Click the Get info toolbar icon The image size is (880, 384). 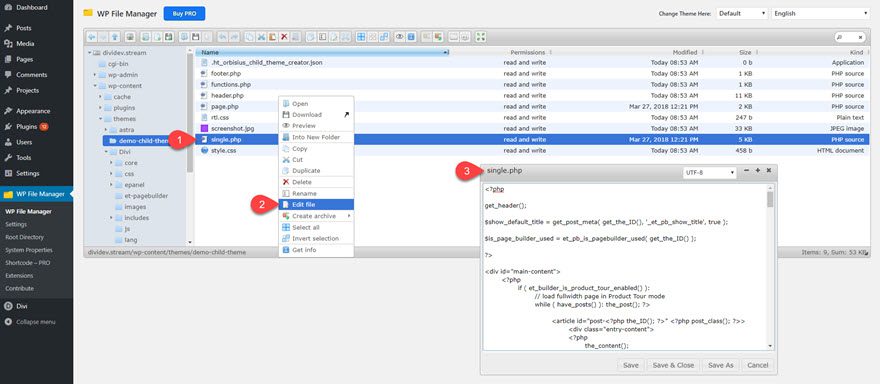[x=411, y=36]
